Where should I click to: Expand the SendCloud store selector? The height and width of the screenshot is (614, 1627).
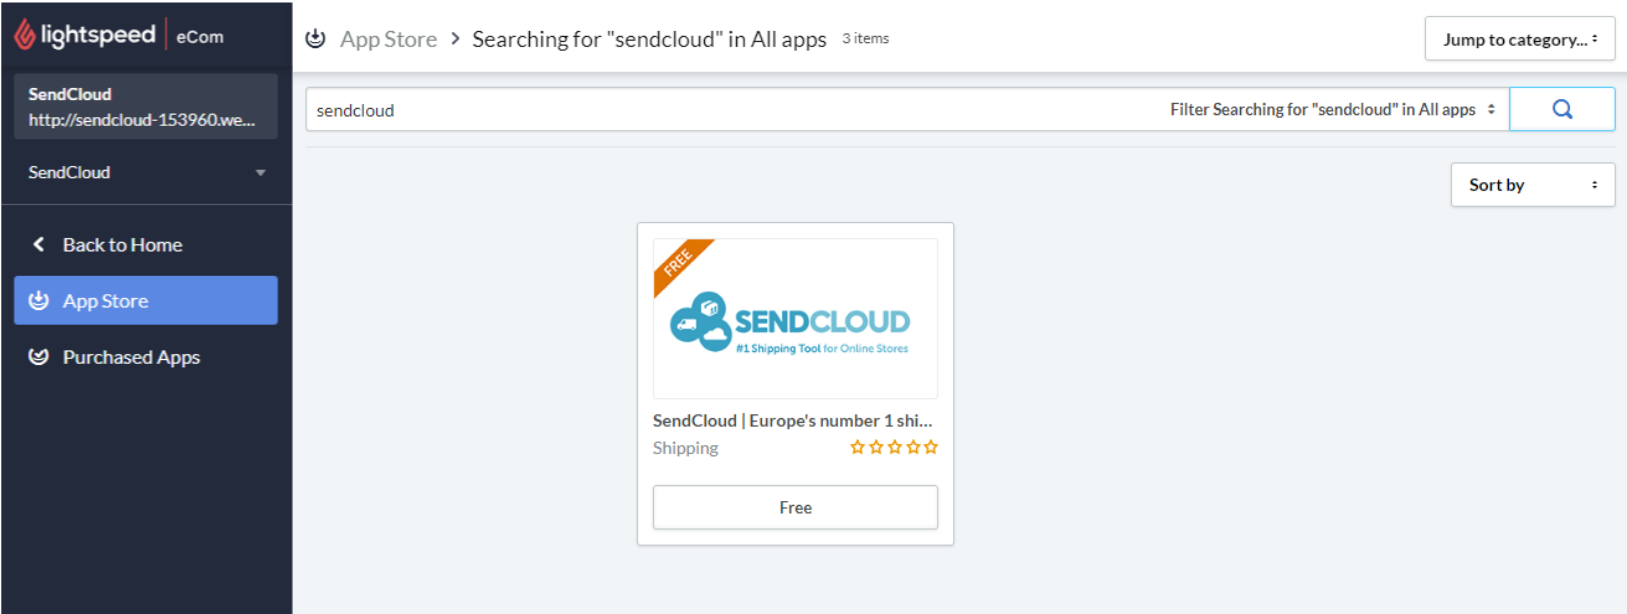coord(146,172)
